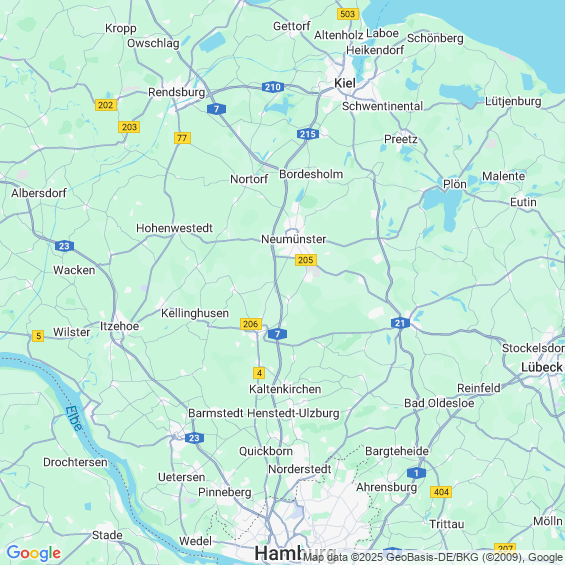Click the A21 highway shield

pos(400,323)
